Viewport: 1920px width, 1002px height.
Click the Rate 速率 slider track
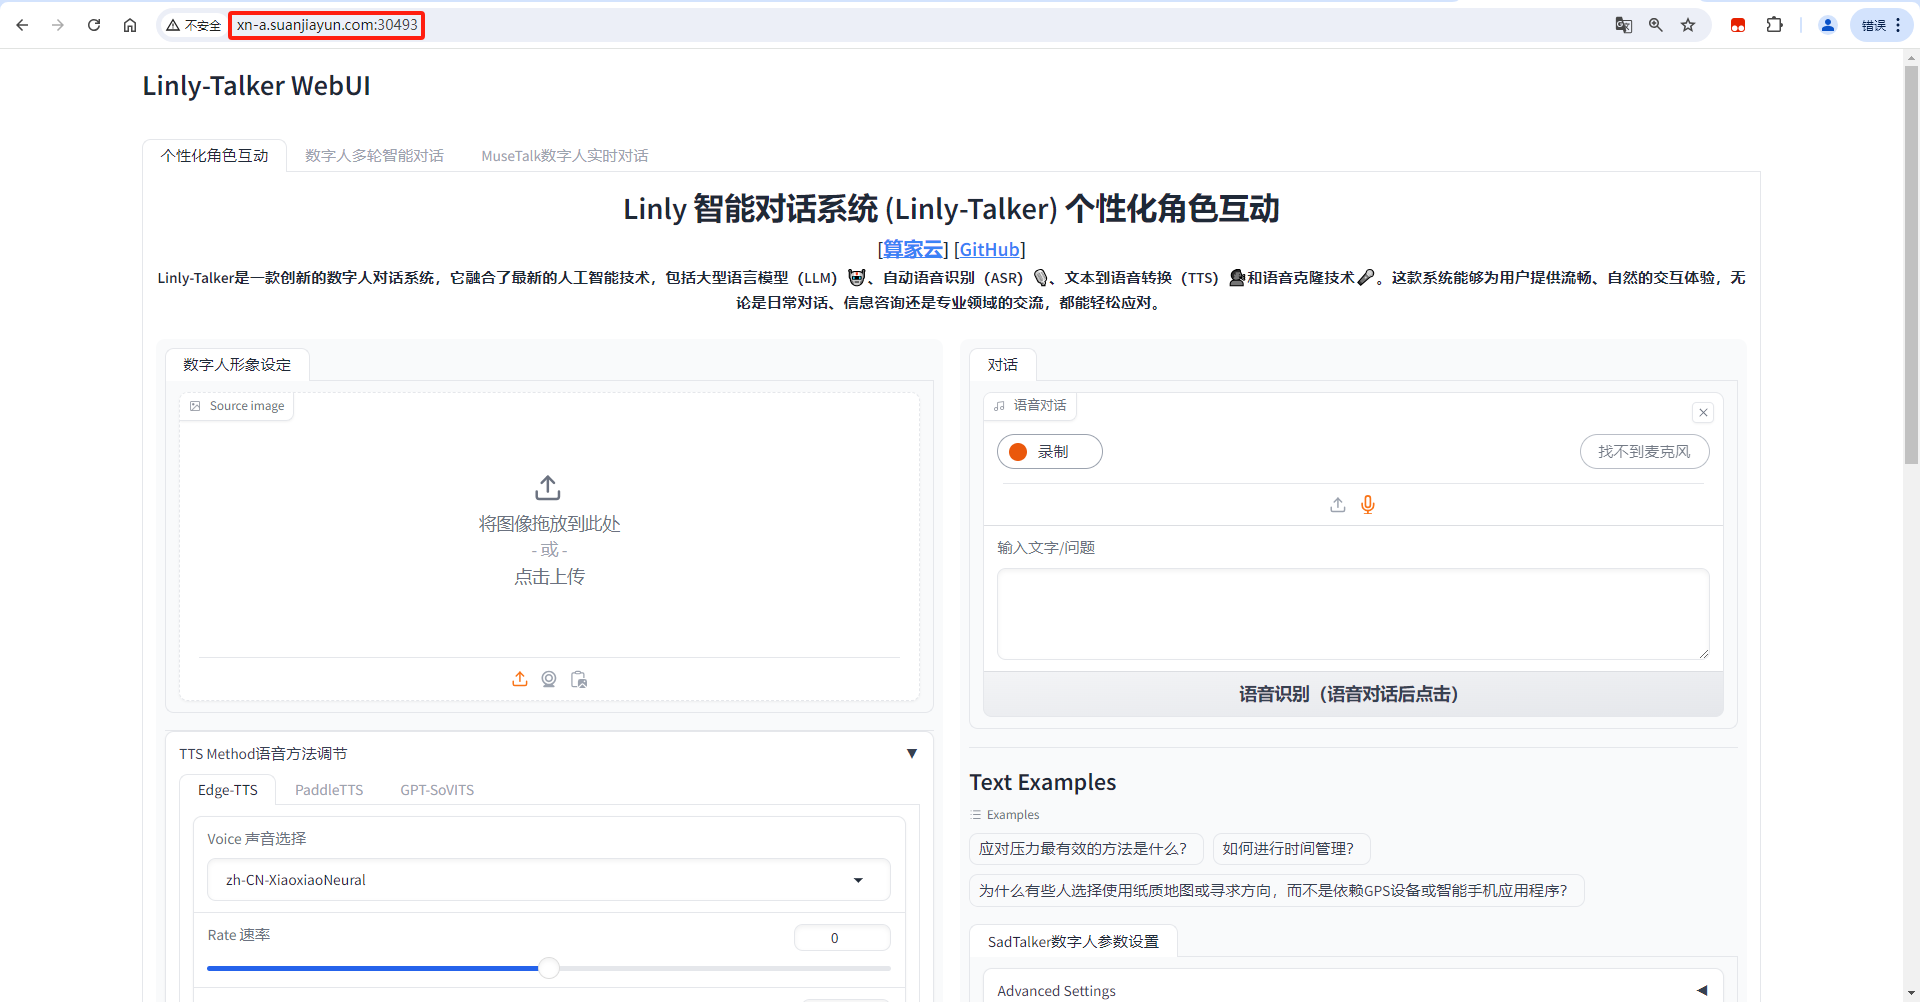click(549, 968)
